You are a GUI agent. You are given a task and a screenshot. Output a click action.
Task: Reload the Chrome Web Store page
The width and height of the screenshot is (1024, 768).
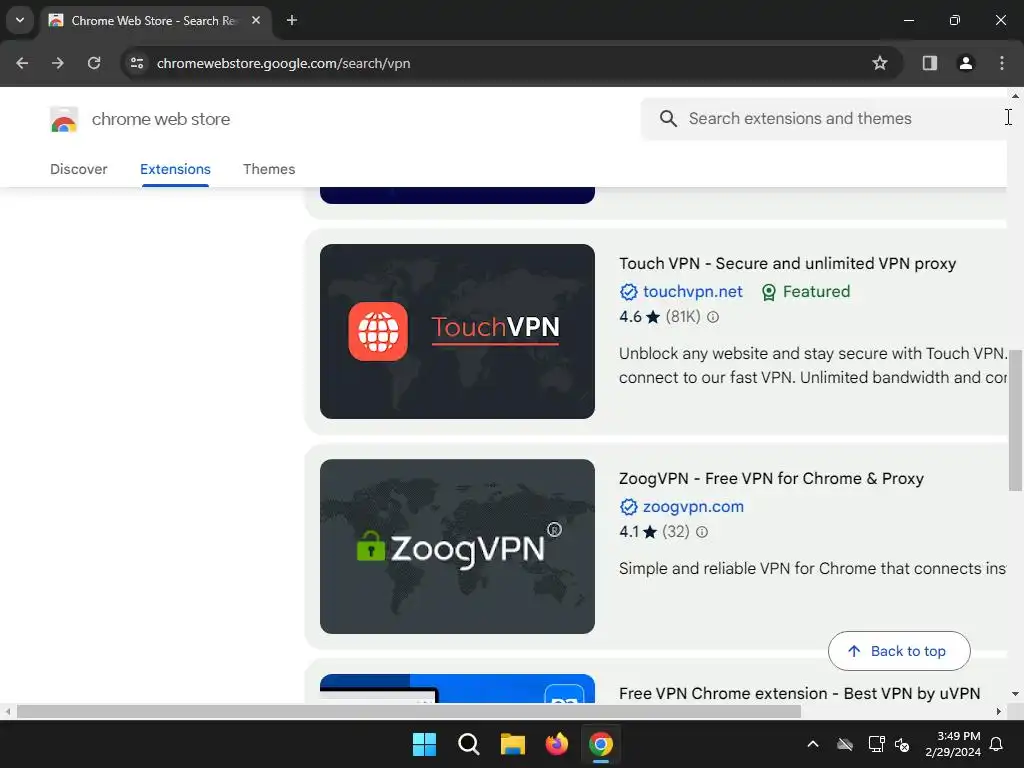click(x=94, y=63)
